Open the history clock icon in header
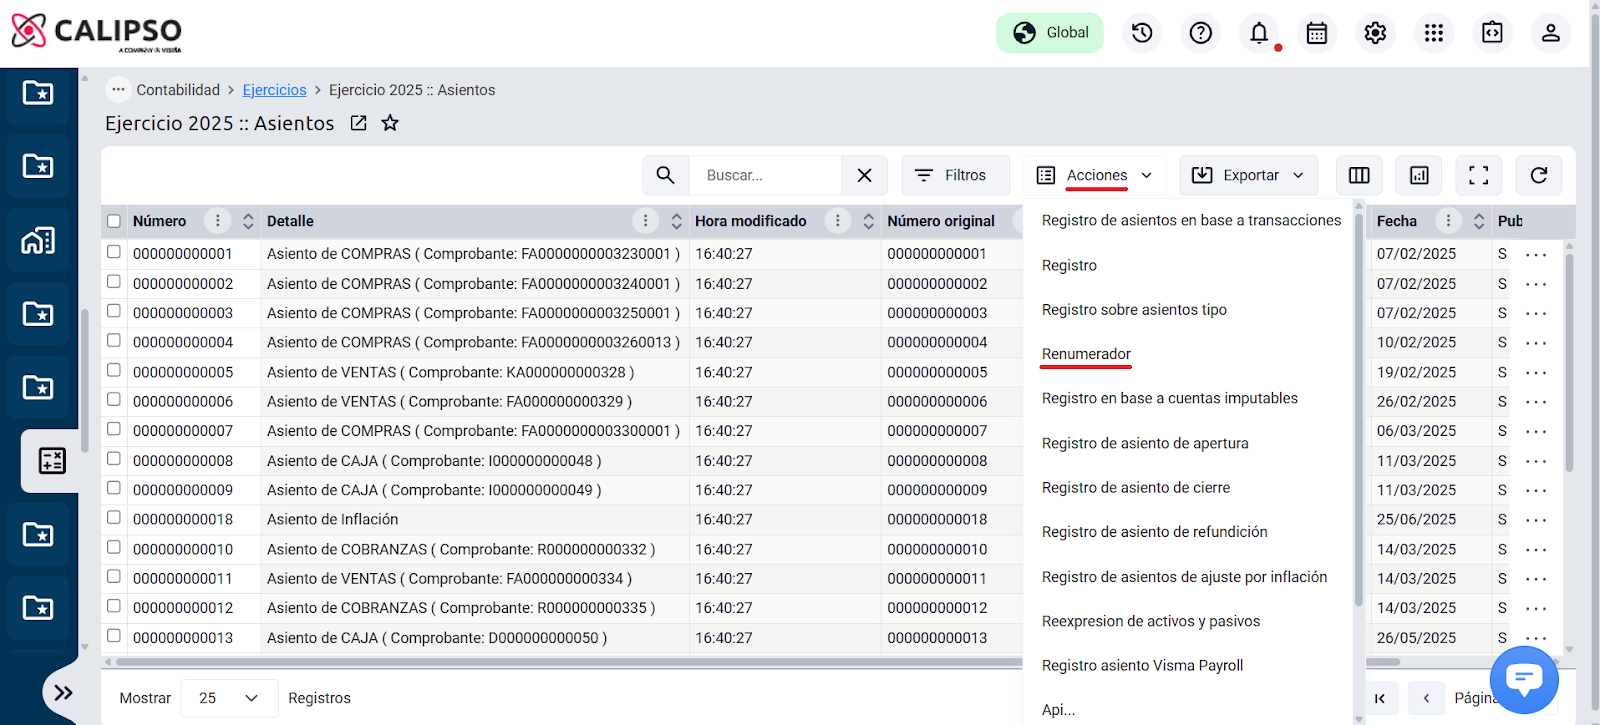The image size is (1600, 725). click(x=1142, y=33)
